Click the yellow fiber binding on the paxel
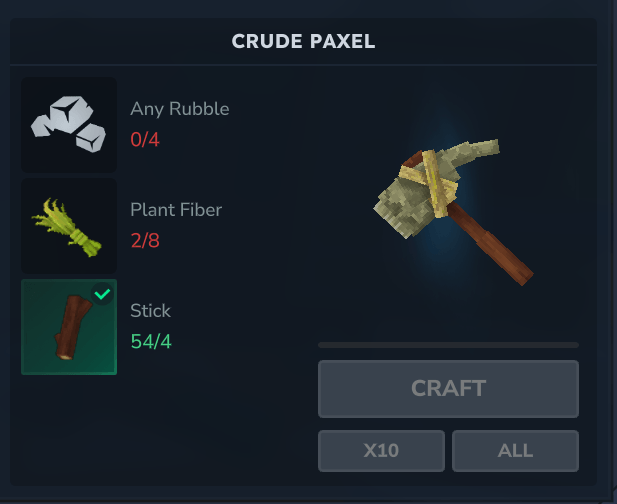Screen dimensions: 617x504 point(433,181)
